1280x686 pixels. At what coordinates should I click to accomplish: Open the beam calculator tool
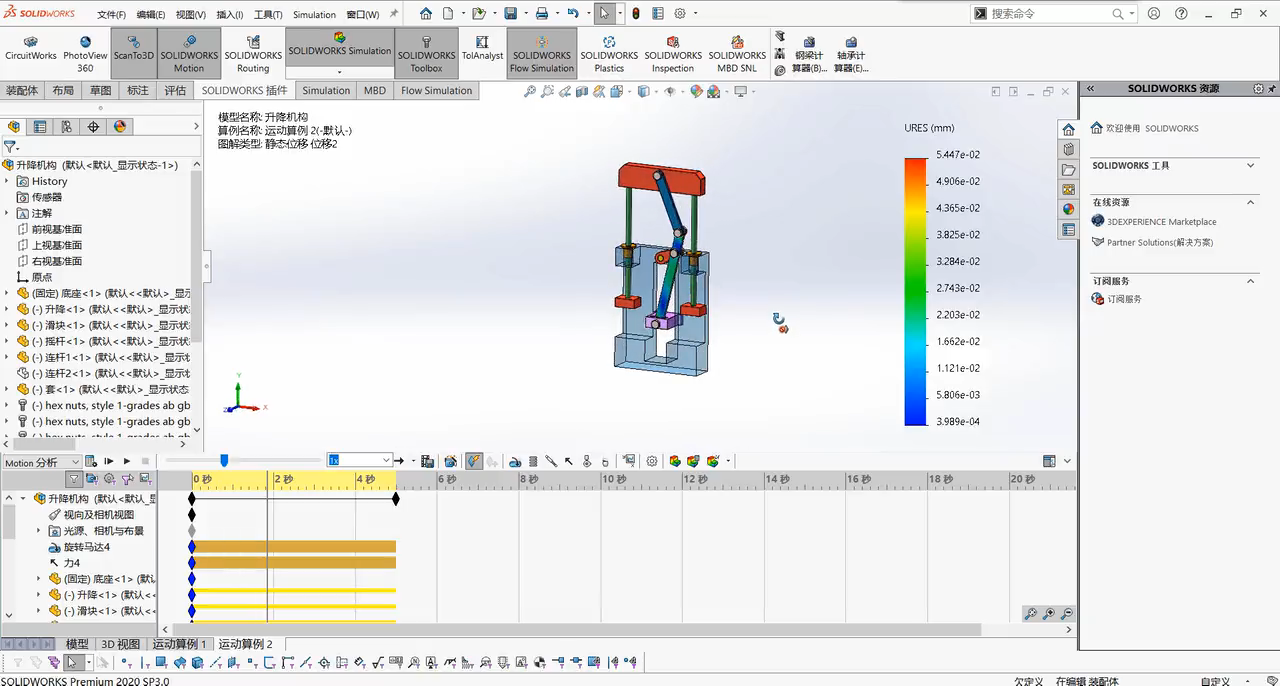click(x=809, y=55)
